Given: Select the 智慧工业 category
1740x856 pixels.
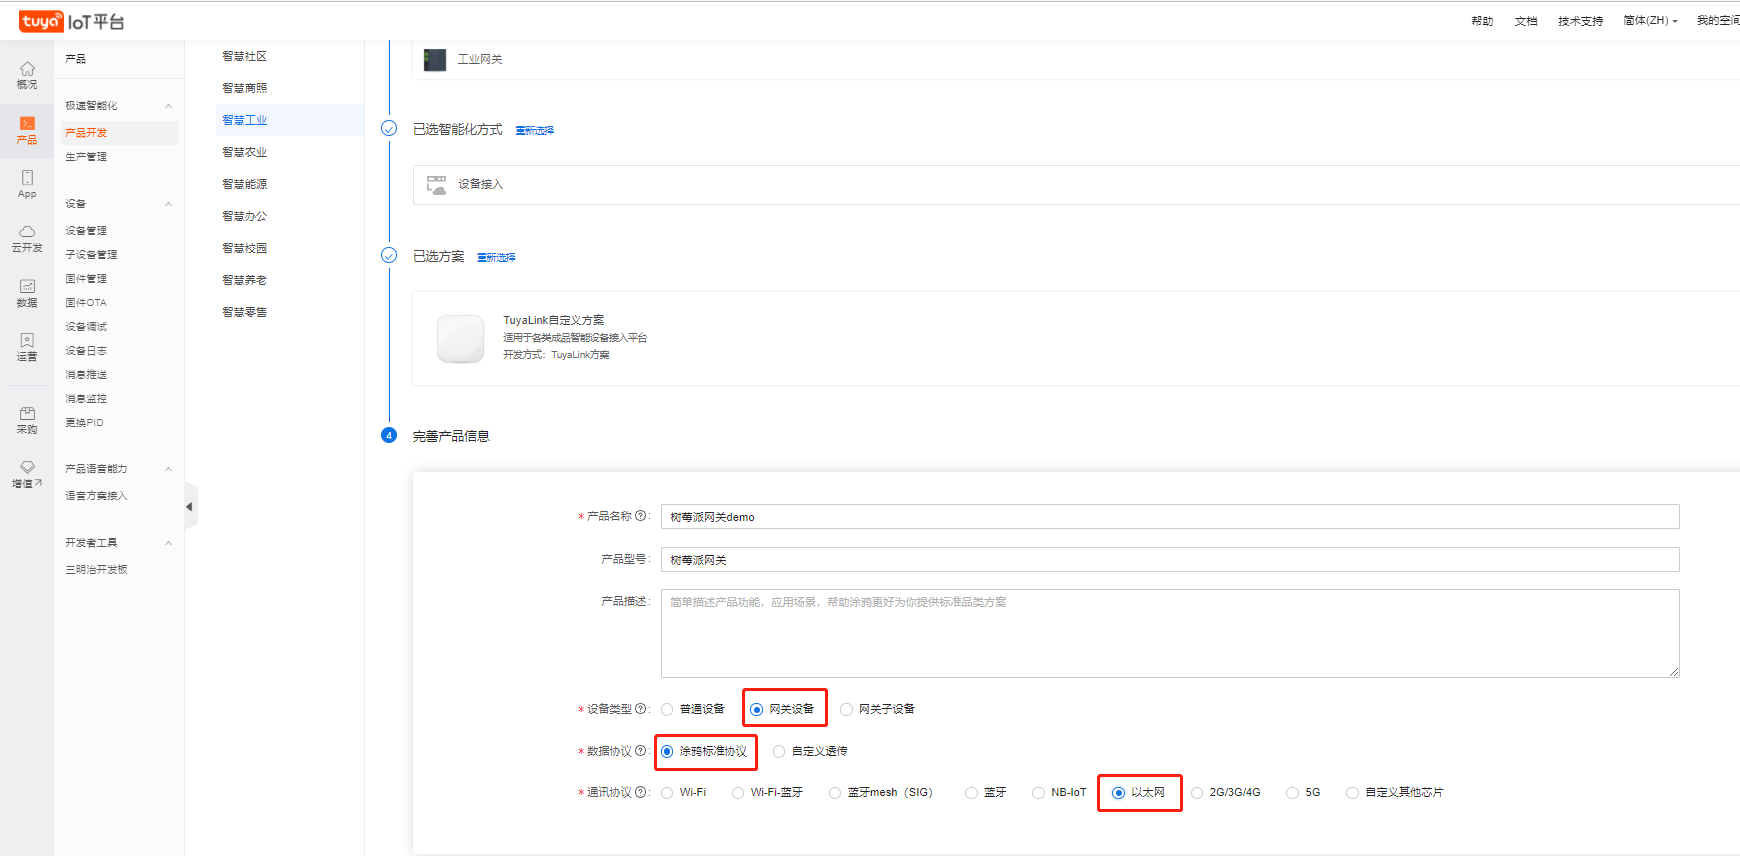Looking at the screenshot, I should click(x=290, y=120).
